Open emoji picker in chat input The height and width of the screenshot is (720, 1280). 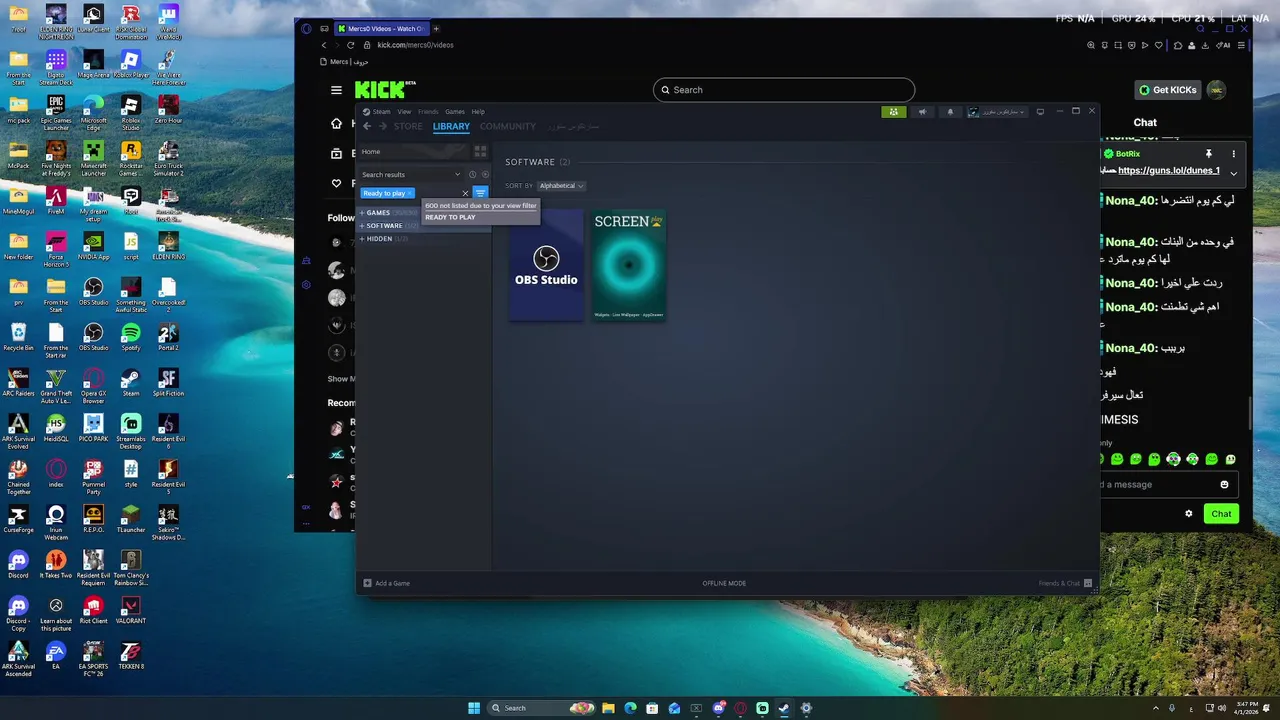(x=1224, y=485)
